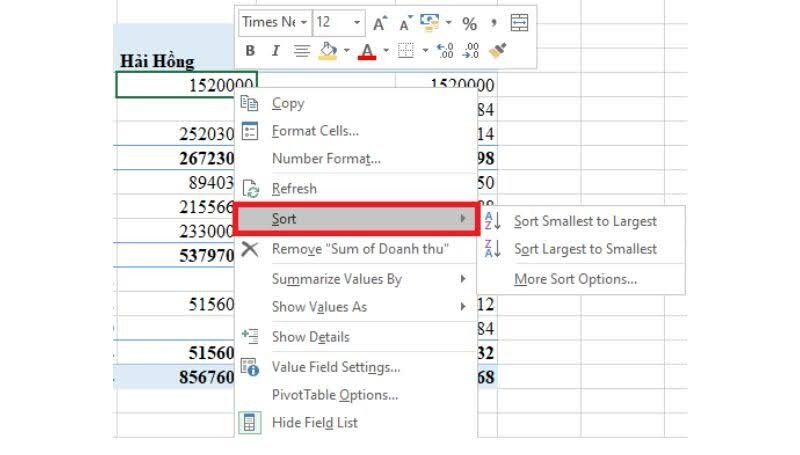800x455 pixels.
Task: Click Refresh in the context menu
Action: (x=356, y=189)
